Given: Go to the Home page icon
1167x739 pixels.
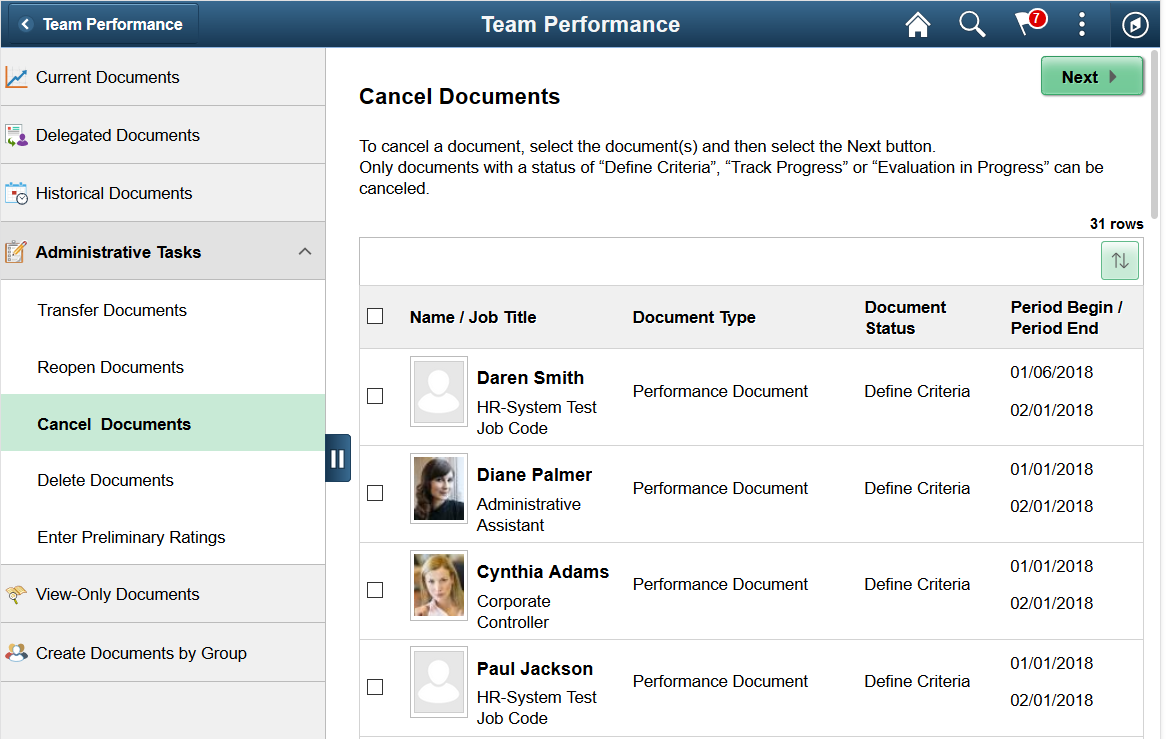Looking at the screenshot, I should 918,25.
